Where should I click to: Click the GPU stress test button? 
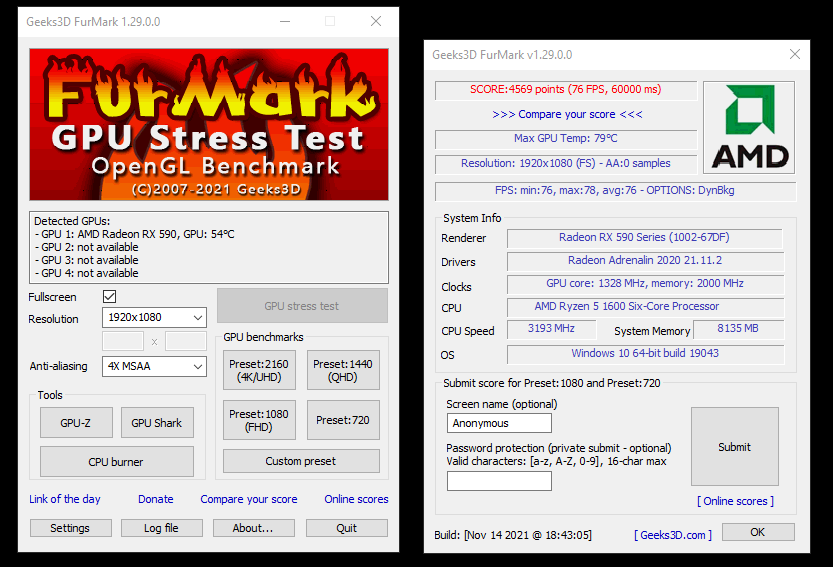(x=302, y=306)
